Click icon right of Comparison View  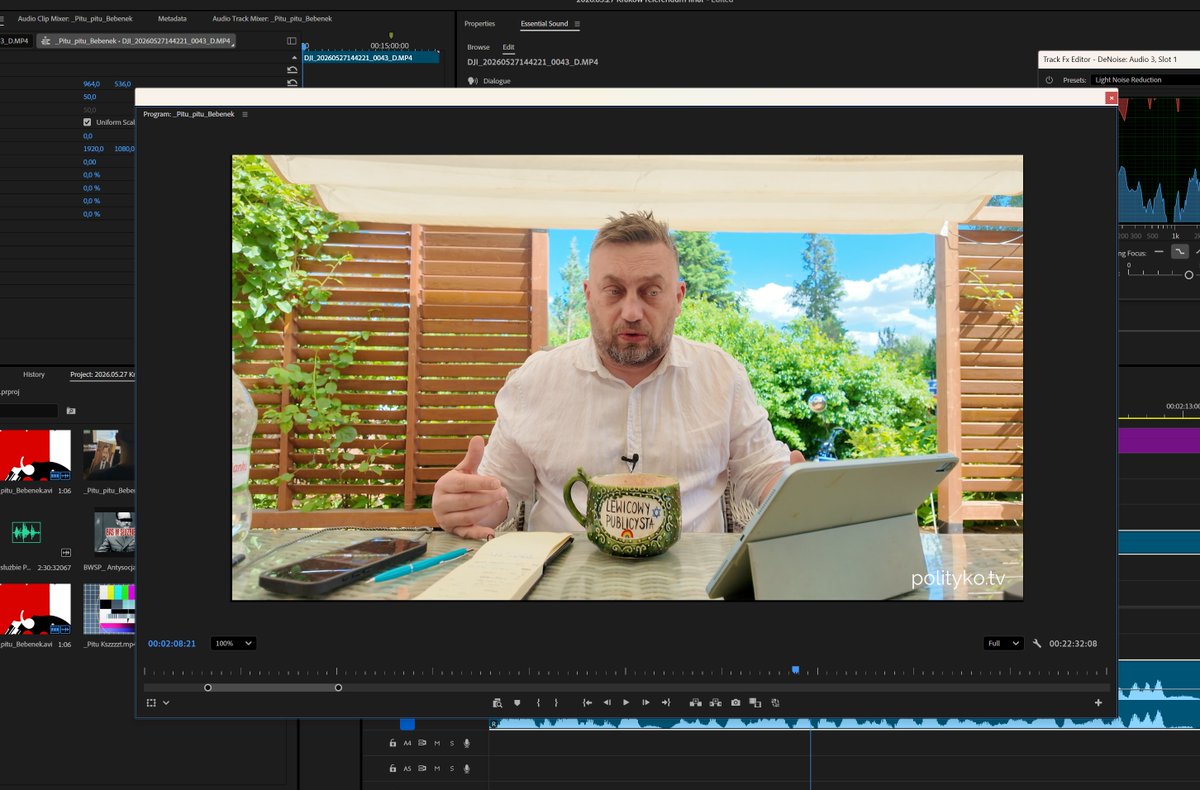775,703
